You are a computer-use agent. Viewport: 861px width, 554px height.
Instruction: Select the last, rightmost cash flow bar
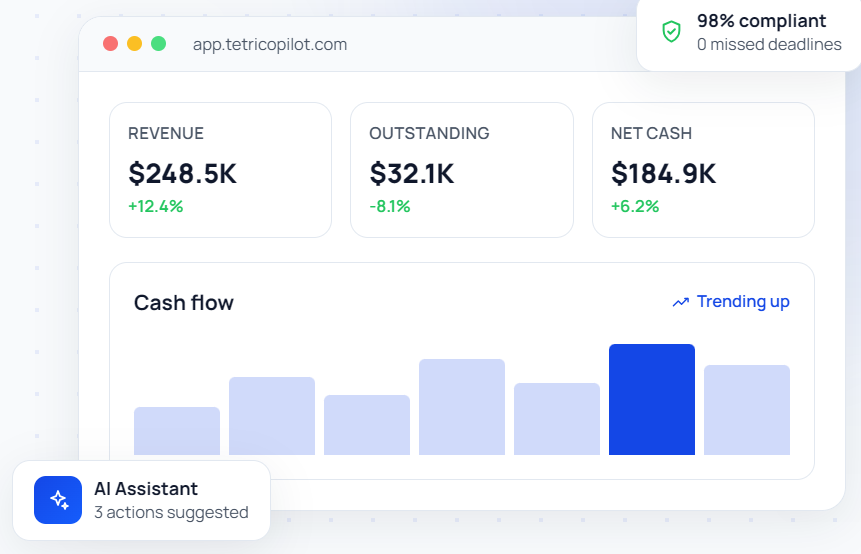click(747, 410)
